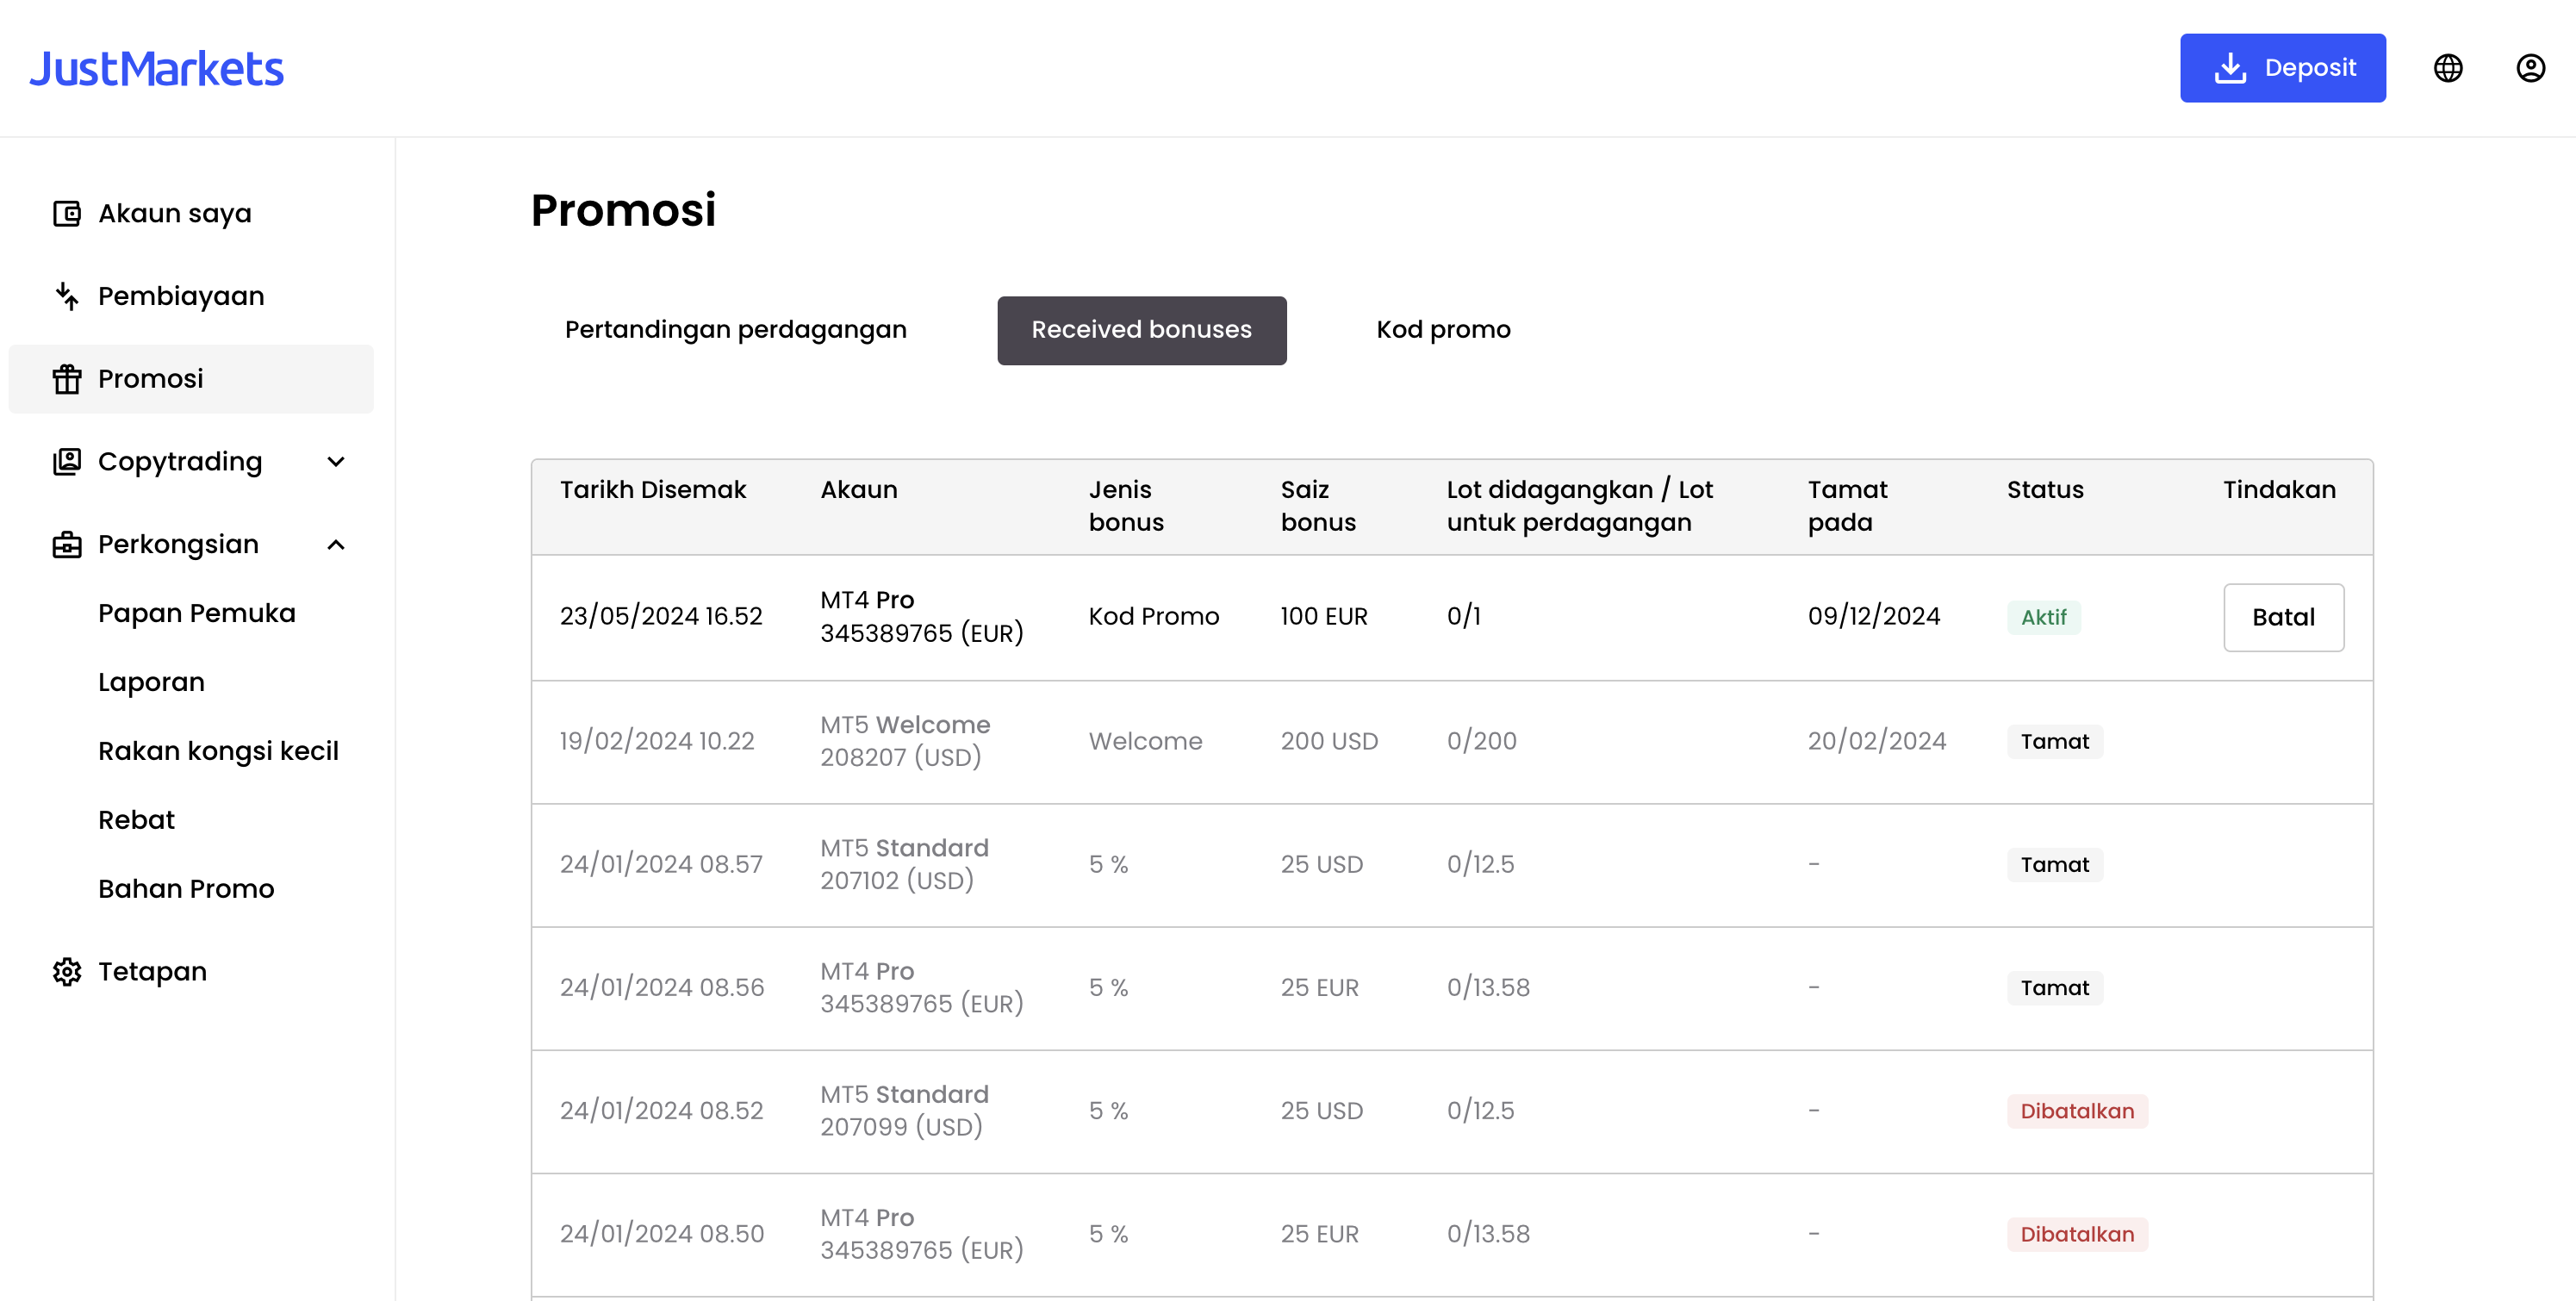Collapse the Perkongsian menu chevron
2576x1301 pixels.
[x=336, y=545]
